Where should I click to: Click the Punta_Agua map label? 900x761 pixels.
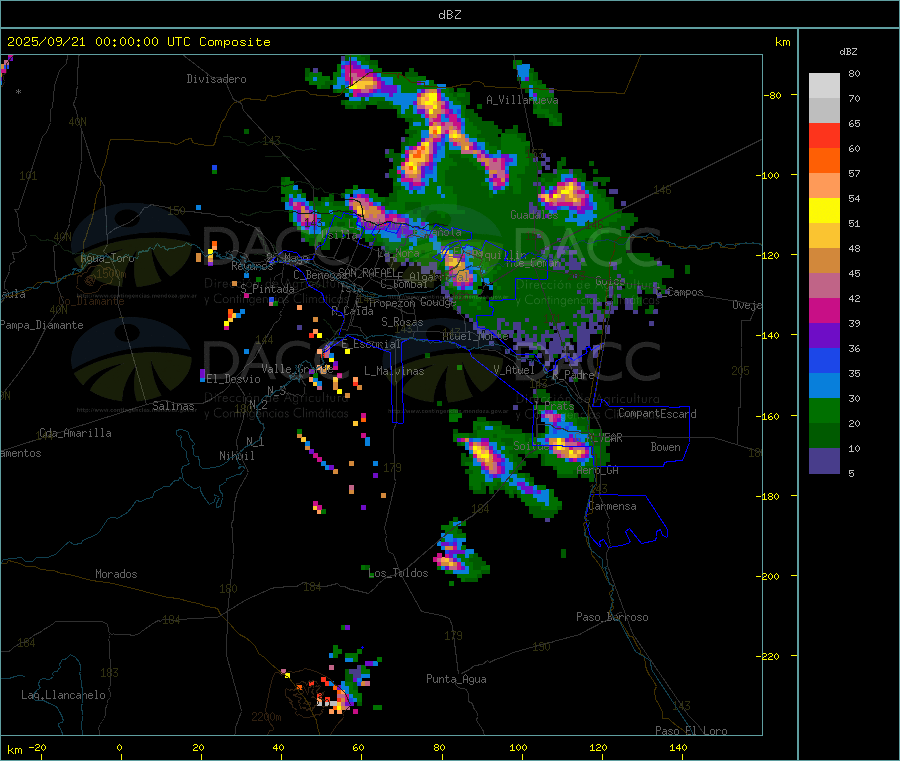tap(456, 679)
